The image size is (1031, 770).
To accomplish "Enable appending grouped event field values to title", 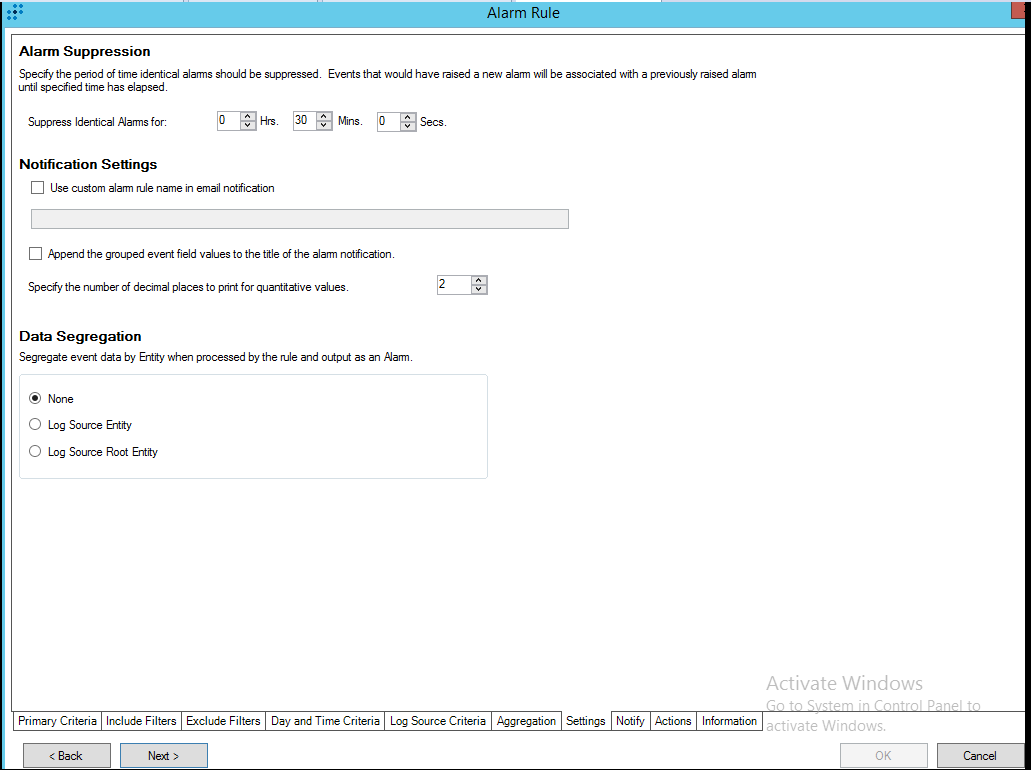I will coord(35,253).
